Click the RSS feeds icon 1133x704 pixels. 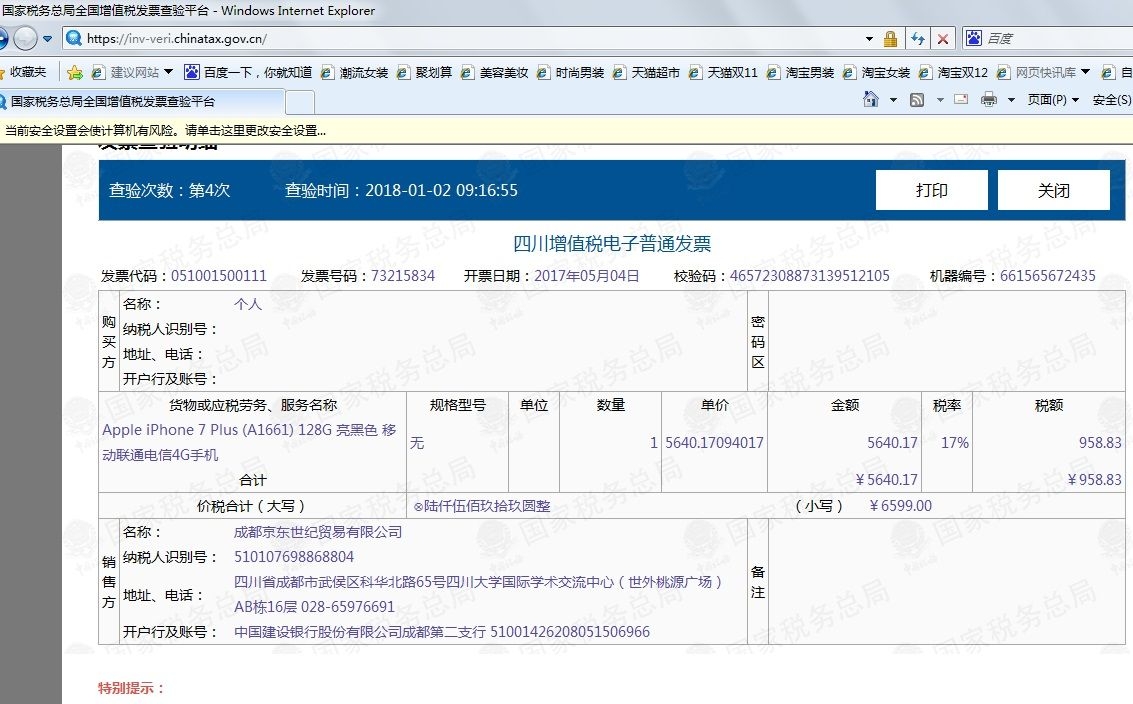click(917, 100)
